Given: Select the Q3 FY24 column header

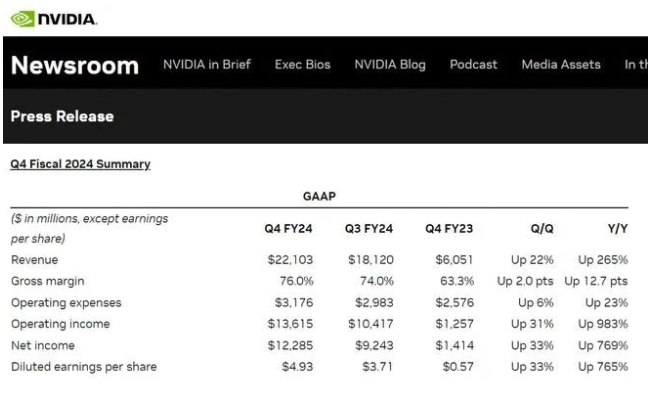Looking at the screenshot, I should pyautogui.click(x=369, y=228).
